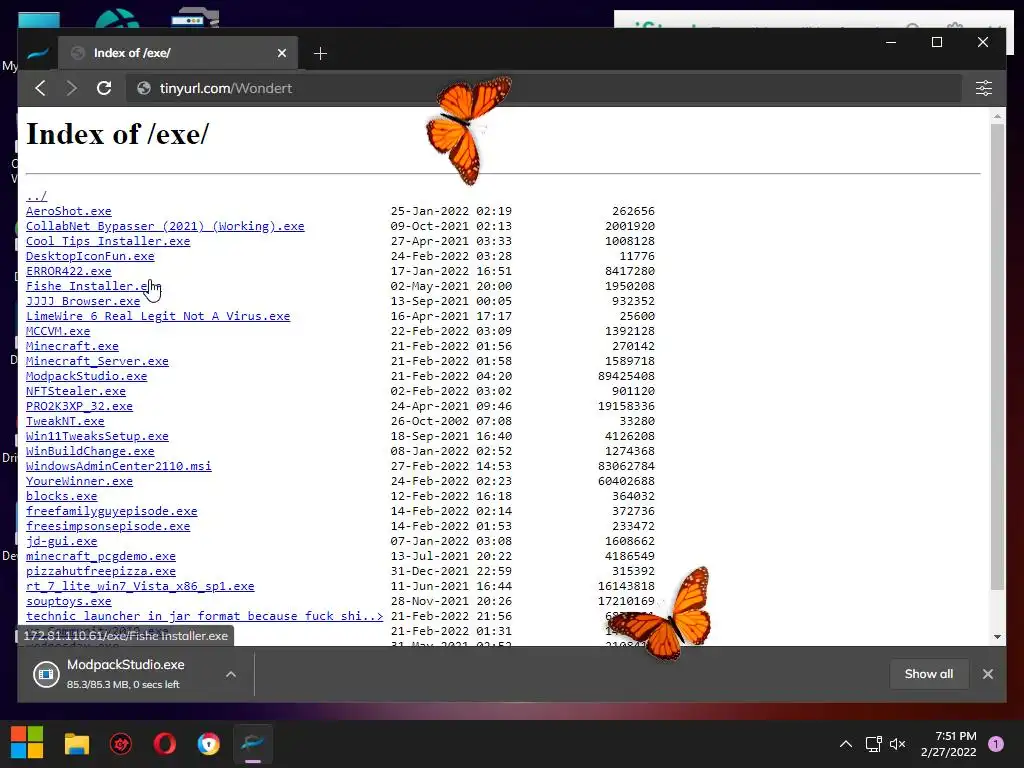Click the pizzahutfreepizza.exe link
Viewport: 1024px width, 768px height.
[x=101, y=571]
